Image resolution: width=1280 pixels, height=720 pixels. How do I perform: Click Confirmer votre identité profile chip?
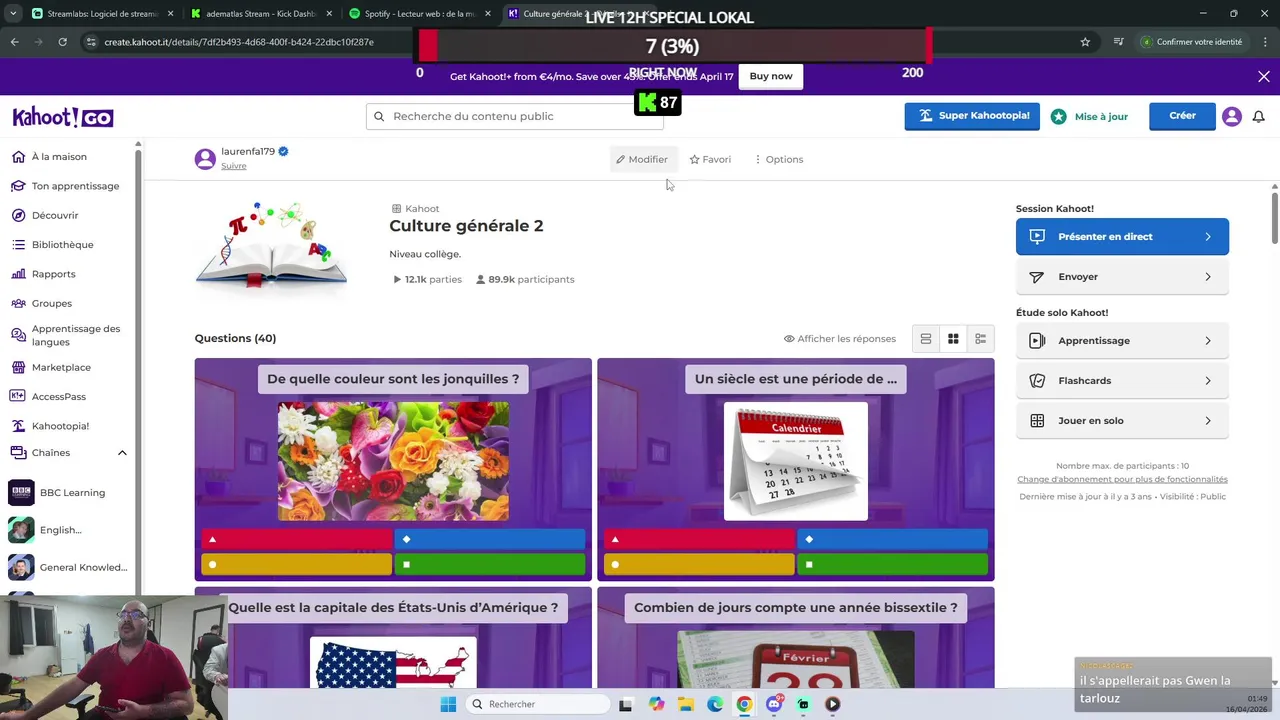click(1192, 42)
